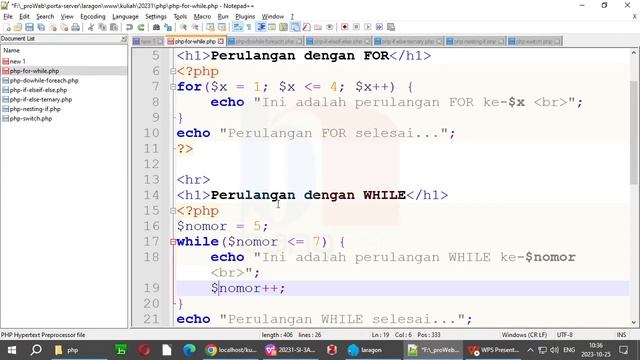
Task: Select php-nesting-if.php in Document List
Action: click(x=35, y=109)
